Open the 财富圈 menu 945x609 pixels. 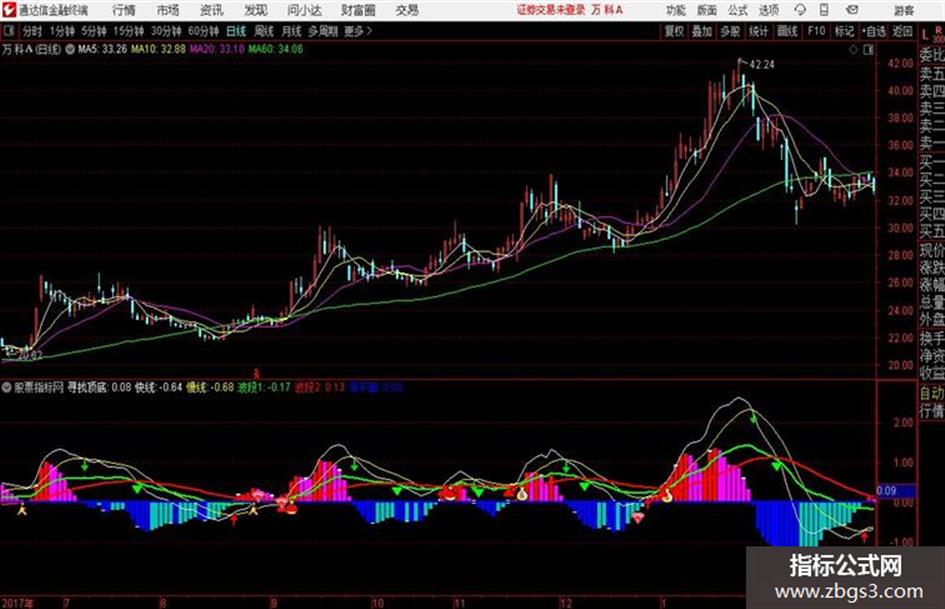[x=358, y=10]
